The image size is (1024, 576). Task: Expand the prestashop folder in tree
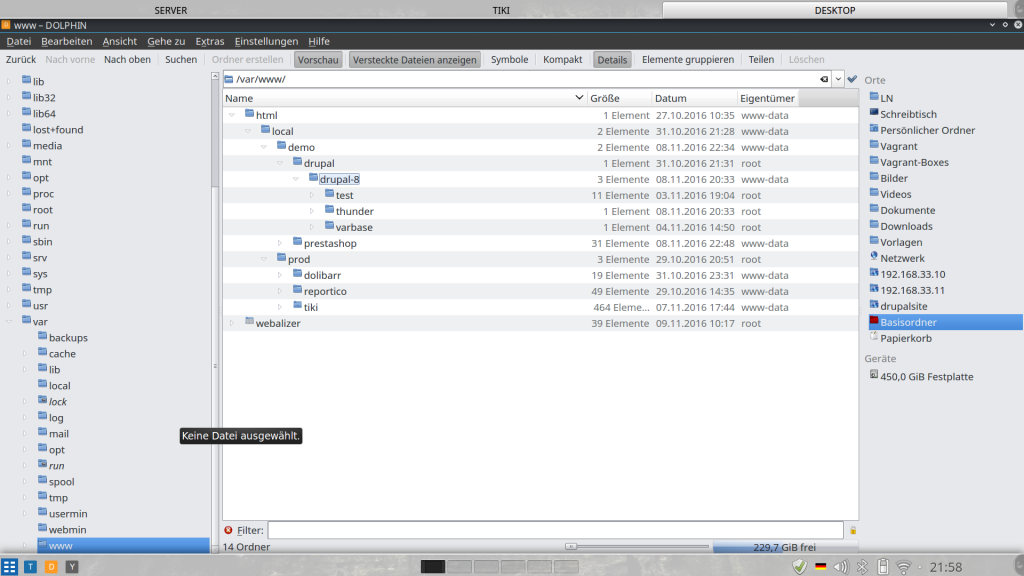[x=280, y=243]
